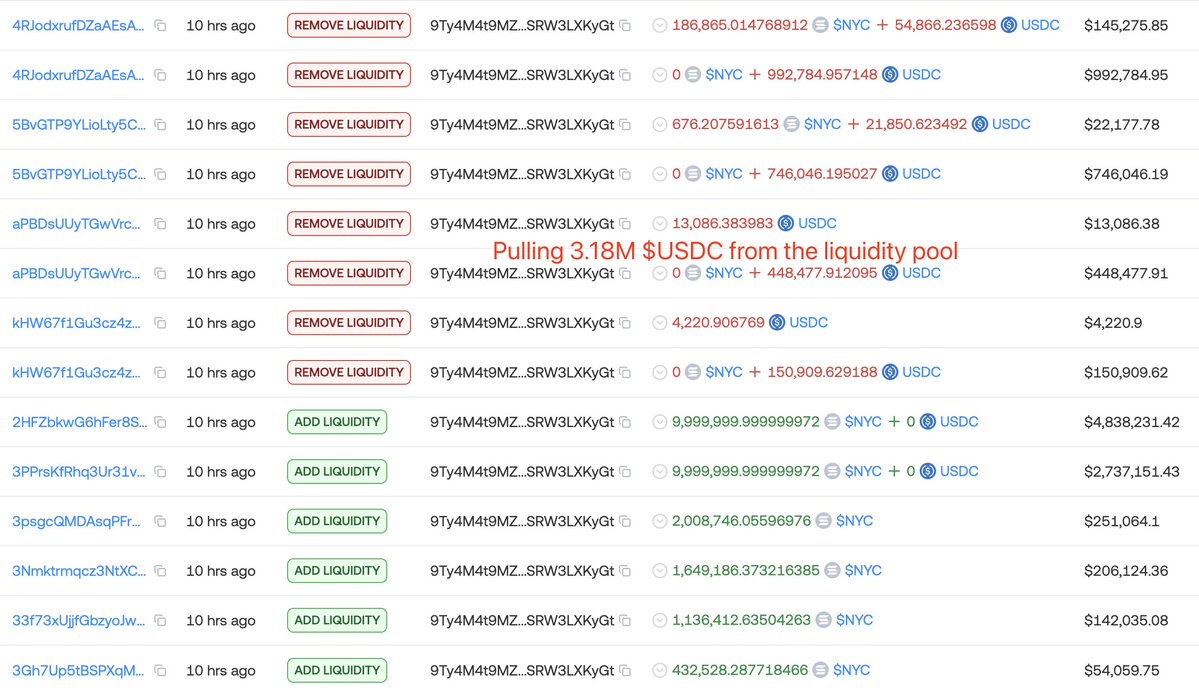Expand amount details in the $206,124.36 row
Image resolution: width=1199 pixels, height=691 pixels.
pyautogui.click(x=659, y=571)
